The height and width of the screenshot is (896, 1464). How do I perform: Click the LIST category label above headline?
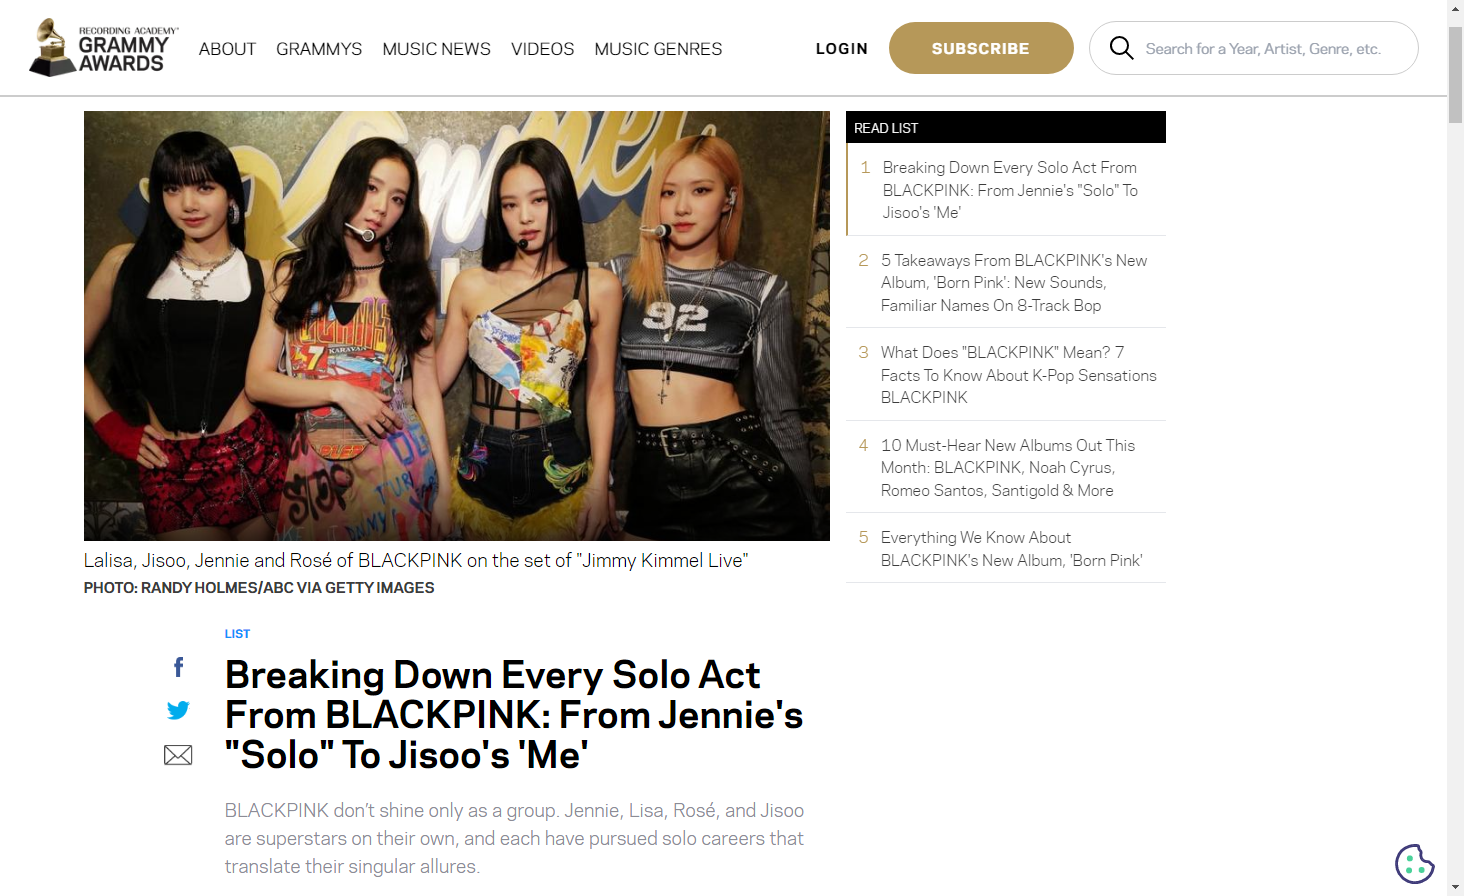point(237,634)
